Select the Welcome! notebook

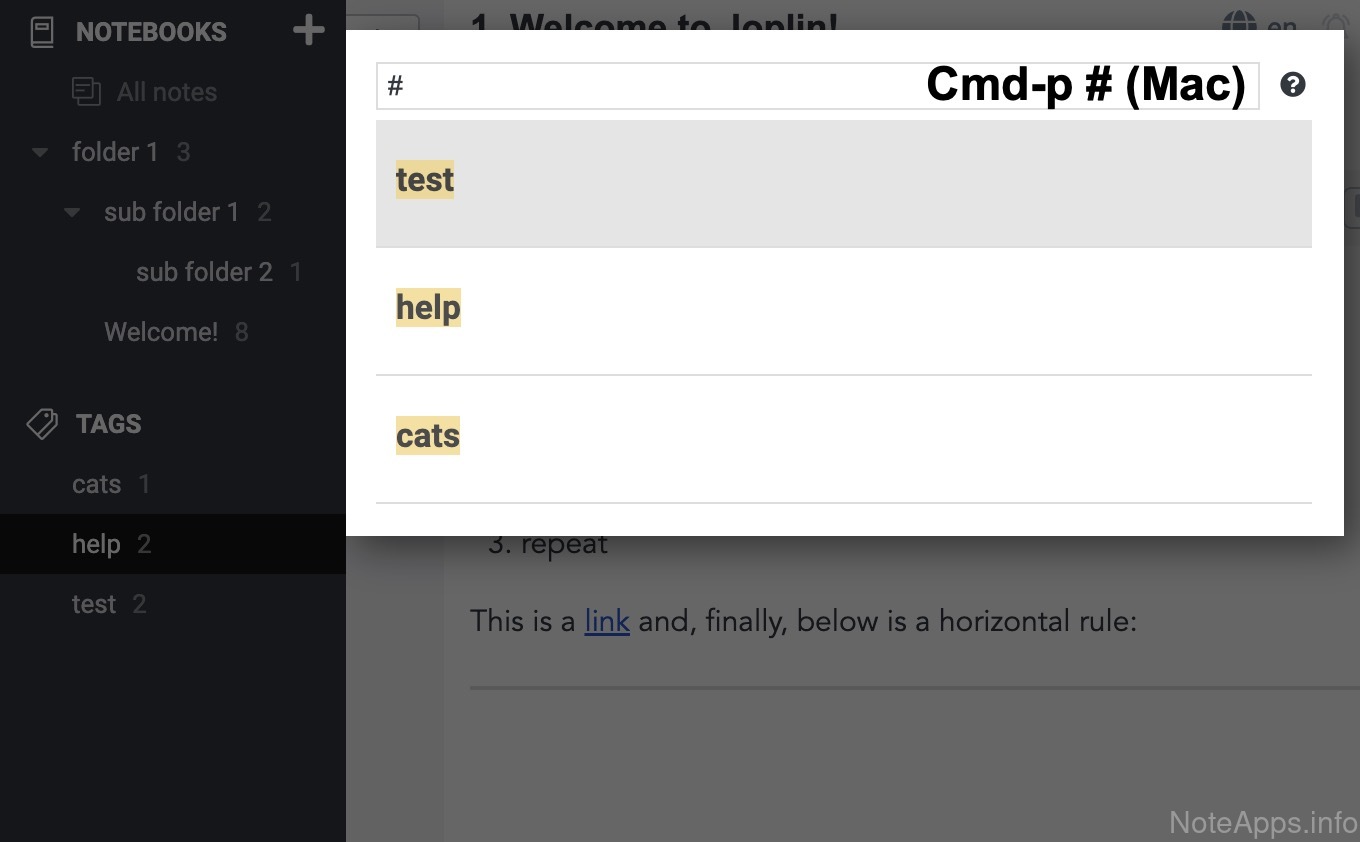[x=161, y=332]
